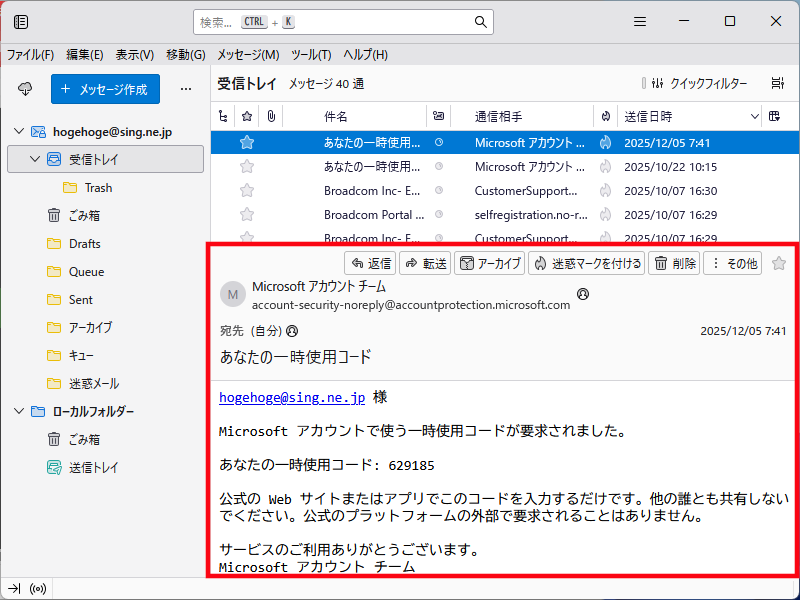Star the Broadcom Portal message

(x=247, y=215)
